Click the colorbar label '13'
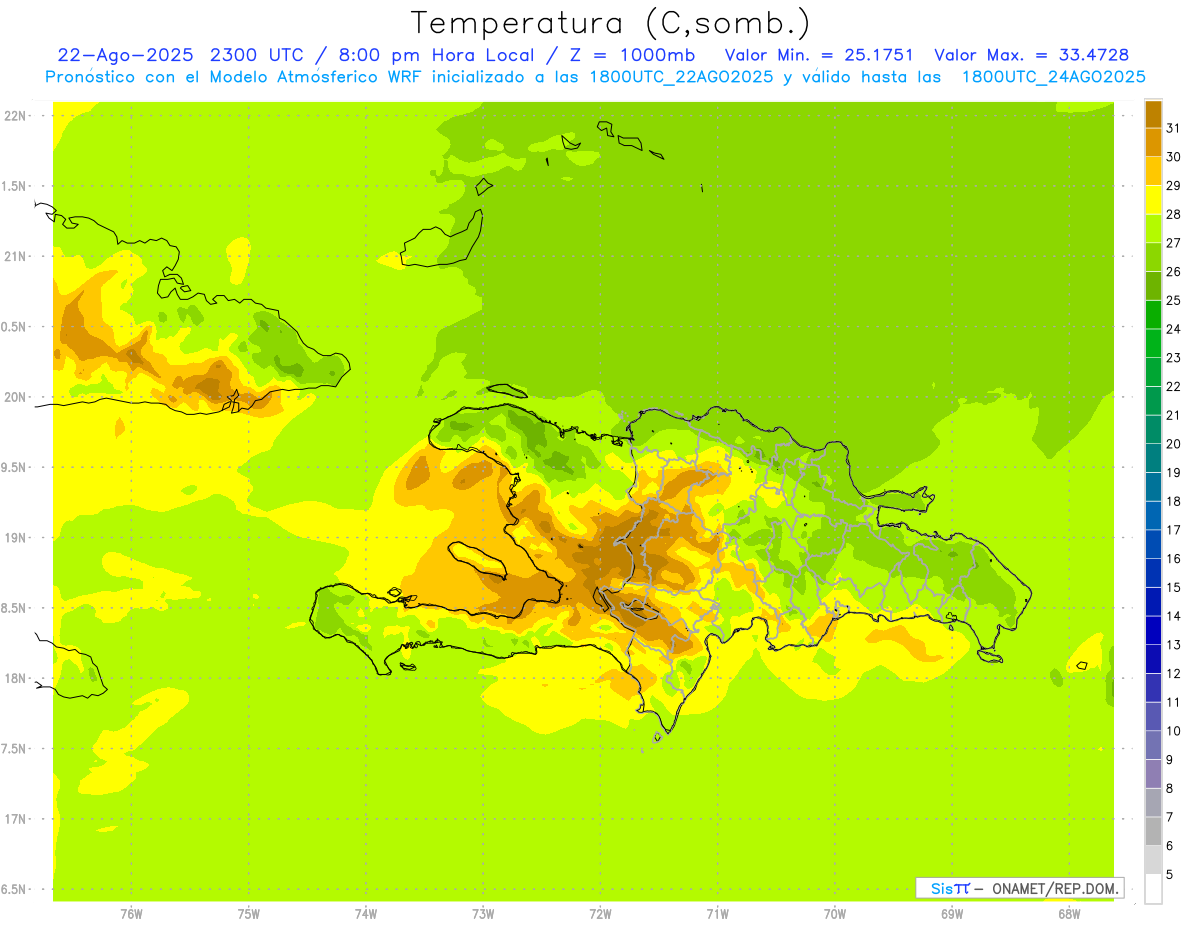This screenshot has width=1200, height=927. pyautogui.click(x=1173, y=645)
